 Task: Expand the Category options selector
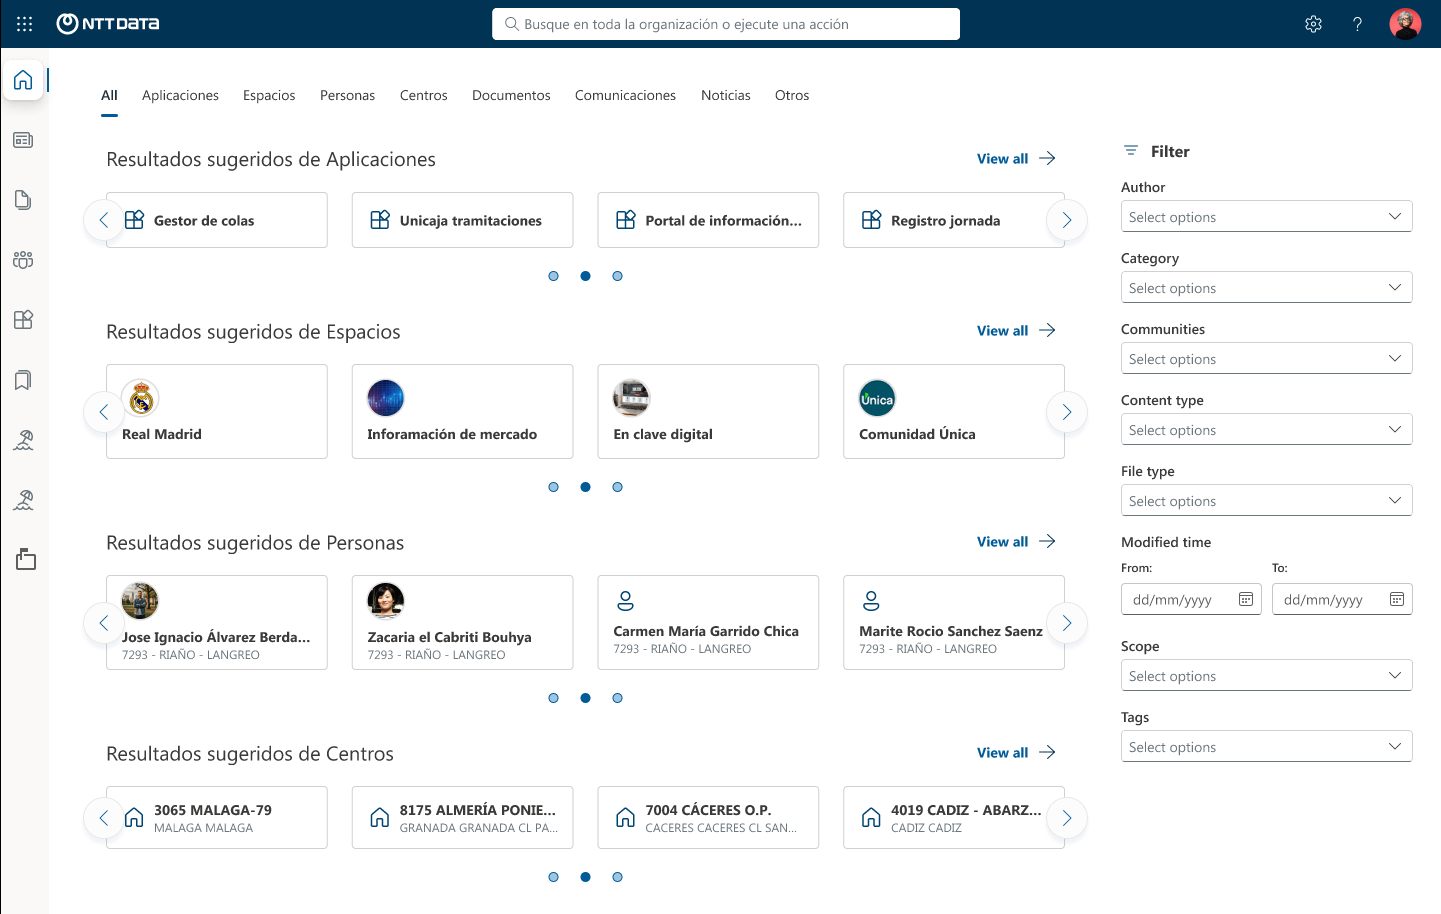point(1266,287)
